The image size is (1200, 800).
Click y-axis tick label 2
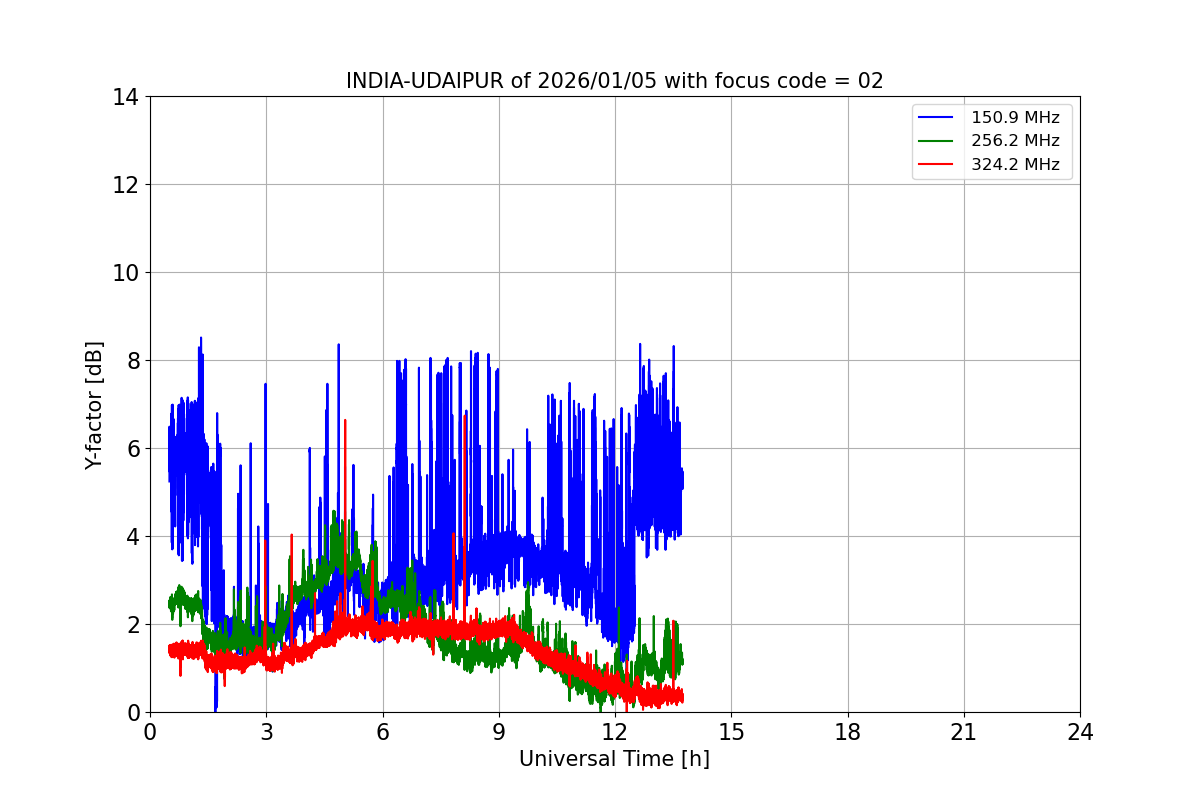click(133, 625)
